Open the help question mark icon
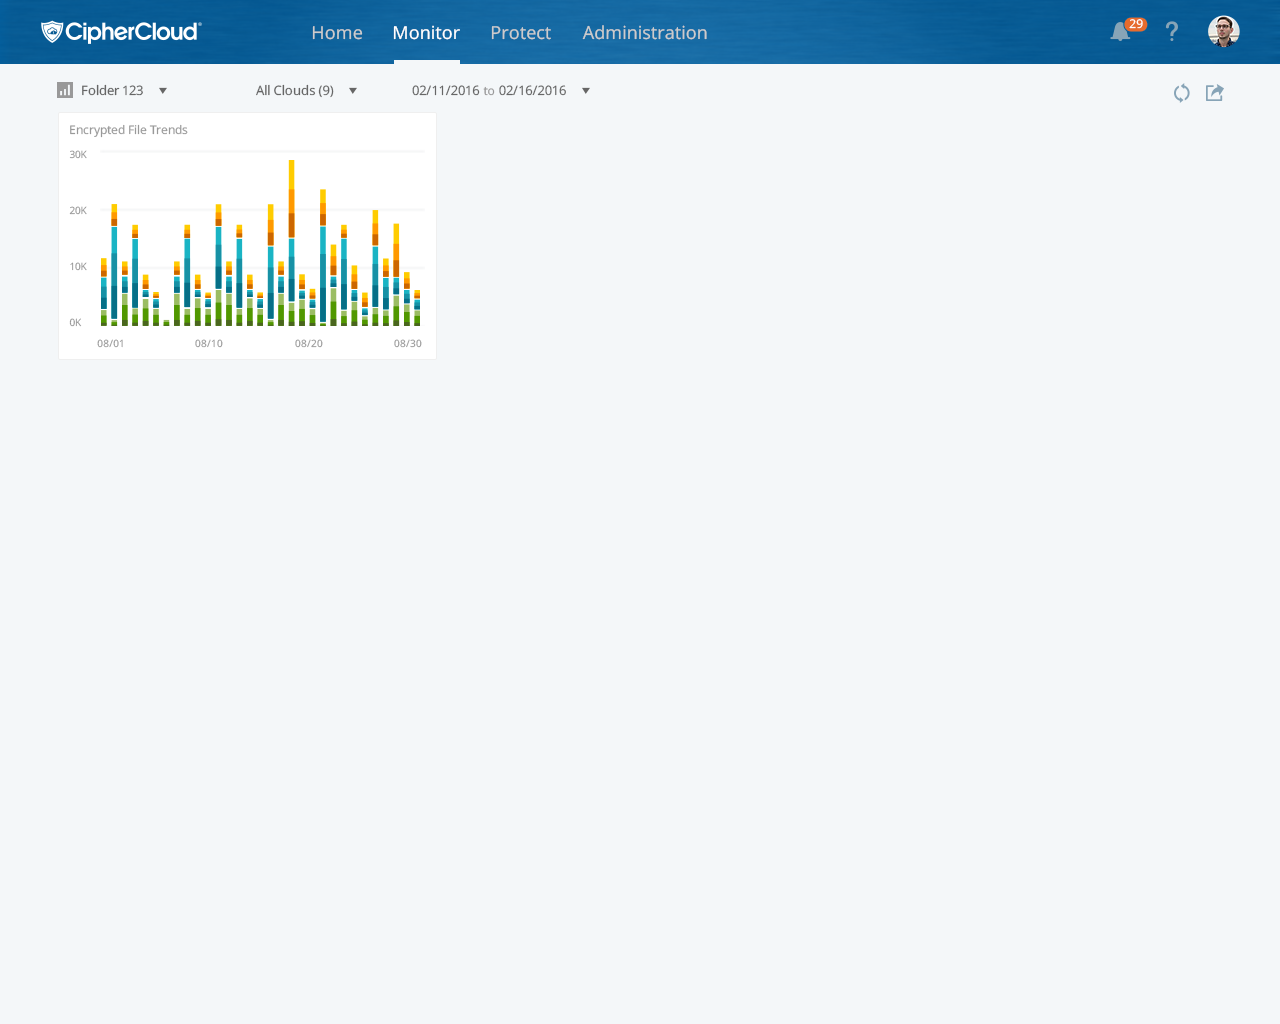 click(1172, 32)
